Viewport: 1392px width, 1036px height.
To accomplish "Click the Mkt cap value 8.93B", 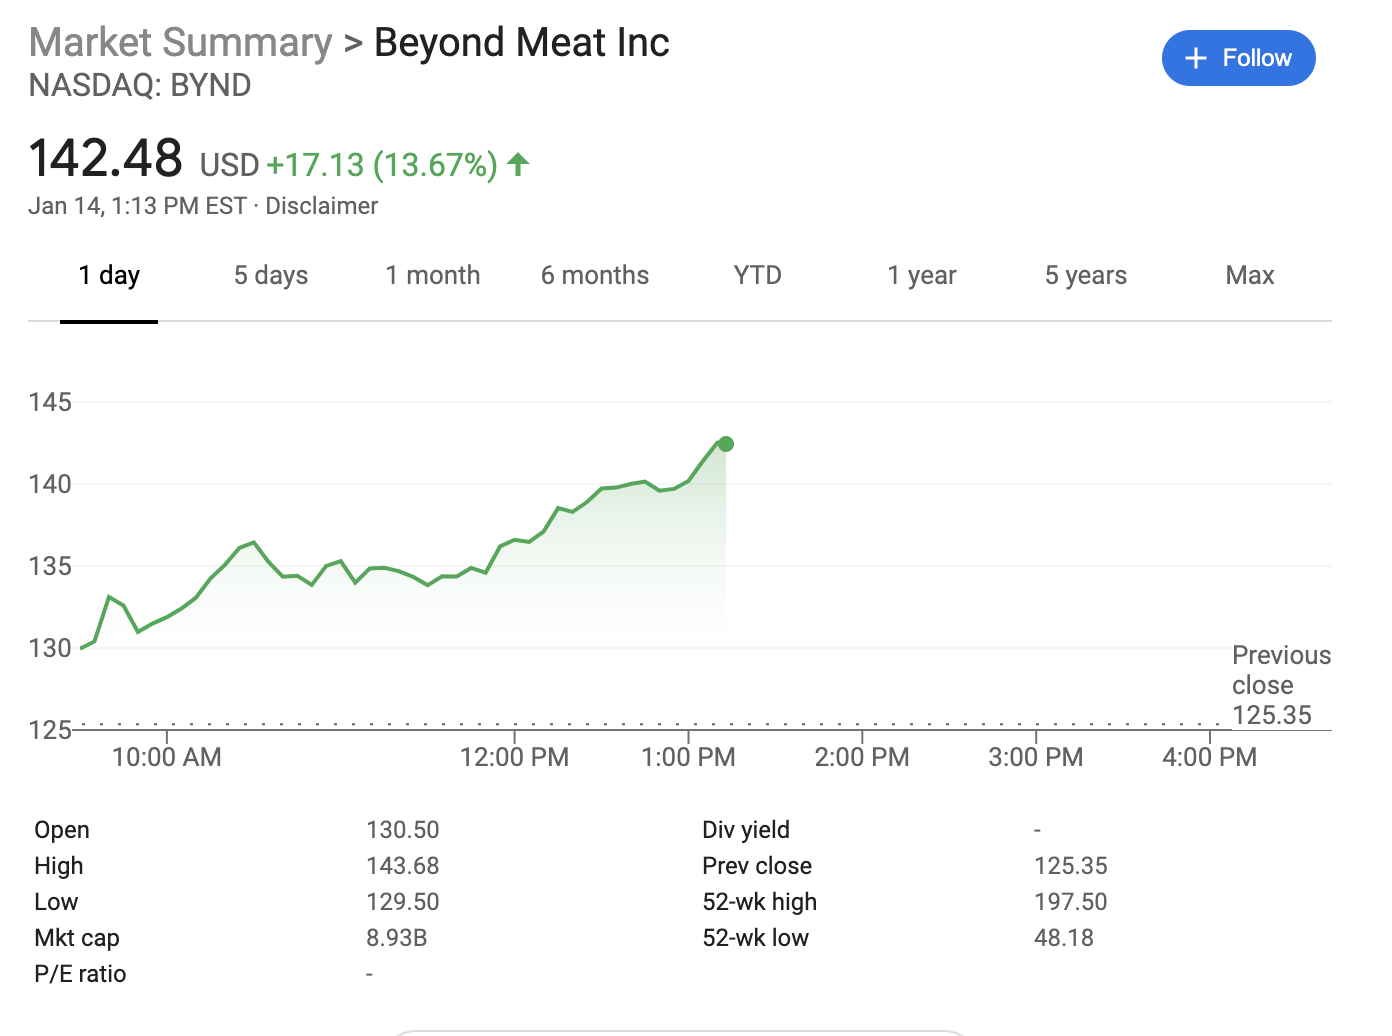I will (397, 938).
